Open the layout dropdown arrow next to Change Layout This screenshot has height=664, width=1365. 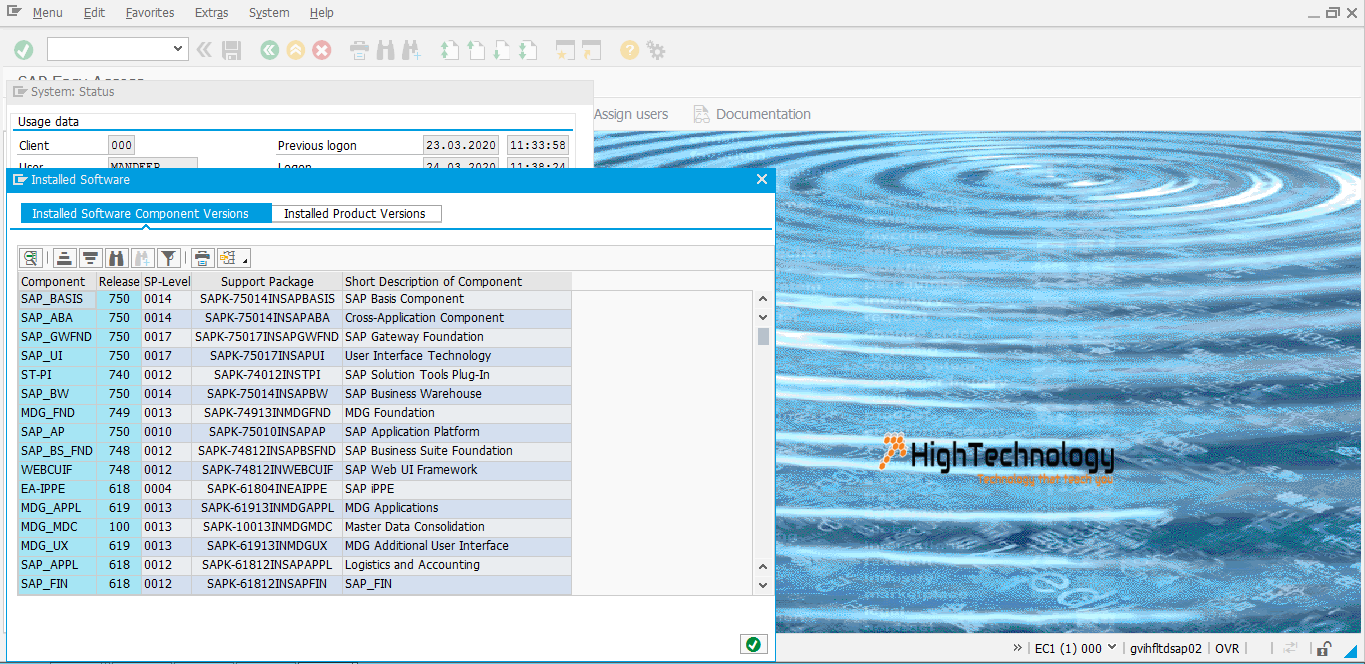(x=245, y=260)
